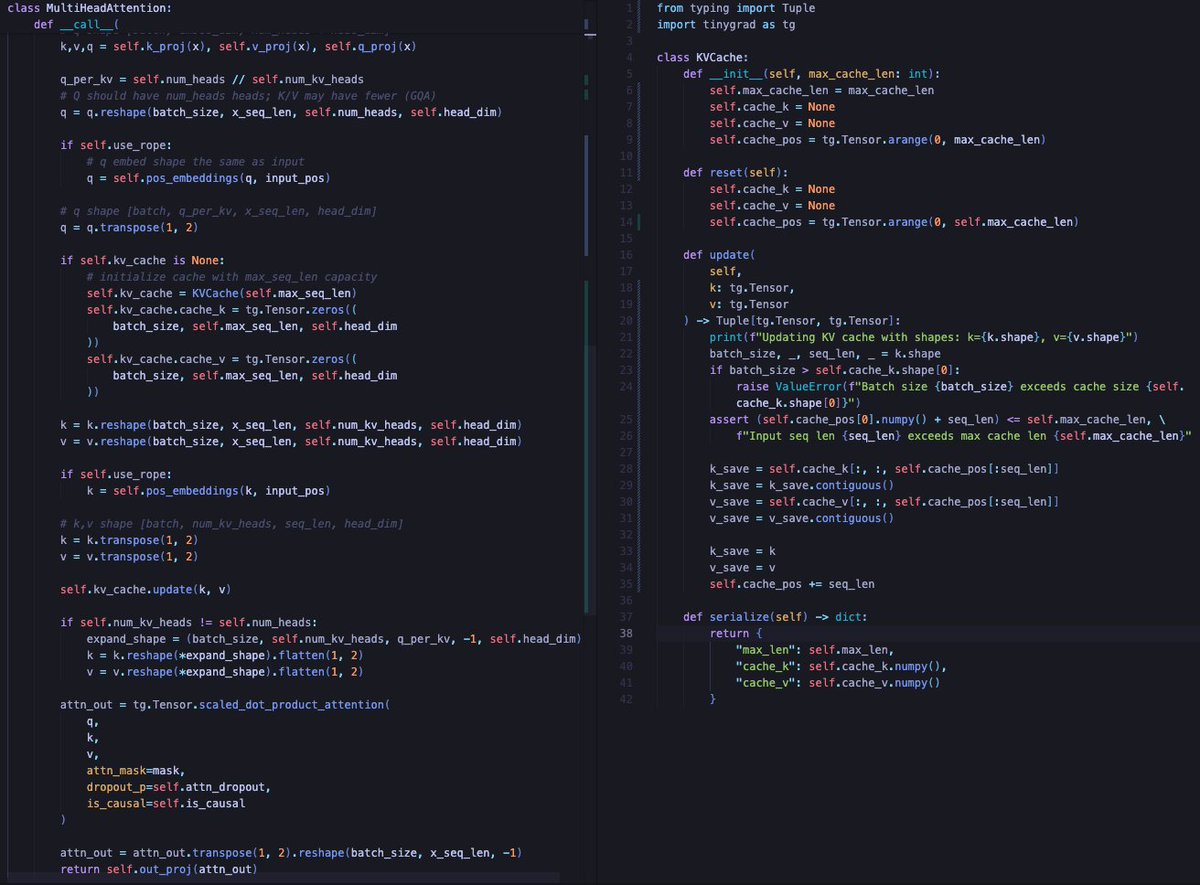Click the '"cache_k": self.cache_k.numpy(),' entry
Image resolution: width=1200 pixels, height=885 pixels.
[841, 666]
